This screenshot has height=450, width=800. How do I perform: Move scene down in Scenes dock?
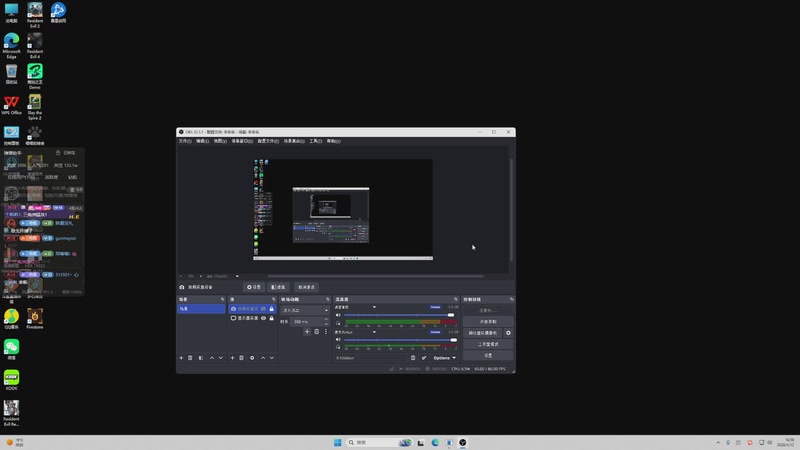pos(220,358)
